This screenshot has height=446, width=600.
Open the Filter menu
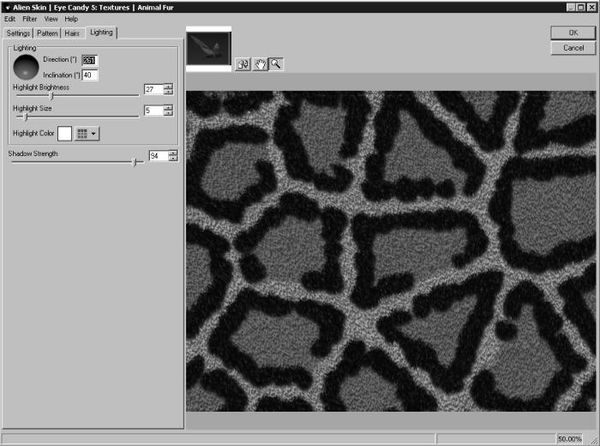tap(30, 19)
